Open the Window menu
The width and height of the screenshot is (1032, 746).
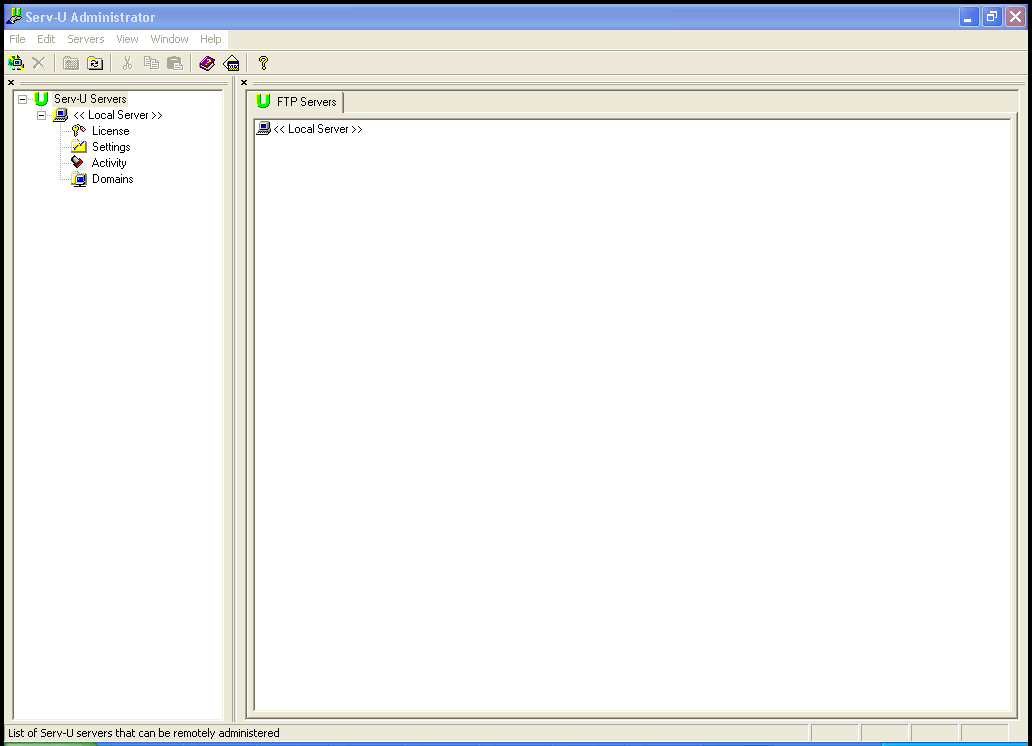[x=169, y=40]
